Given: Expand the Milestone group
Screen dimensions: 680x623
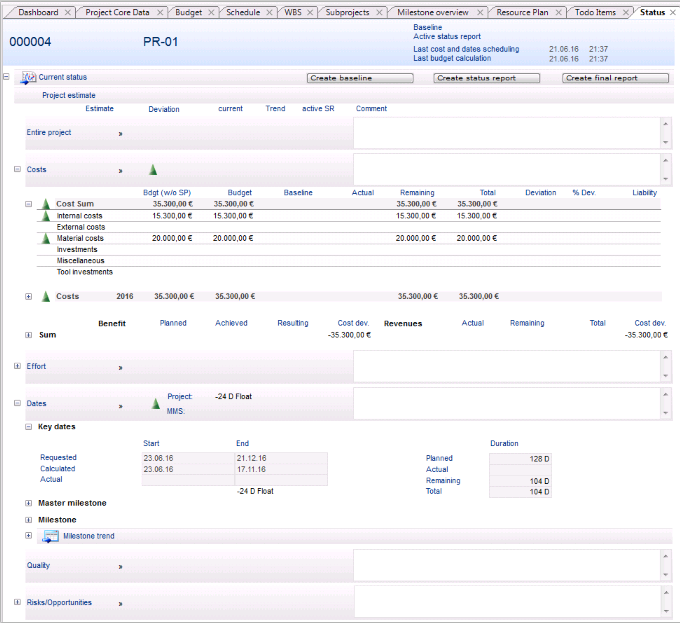Looking at the screenshot, I should [x=29, y=520].
